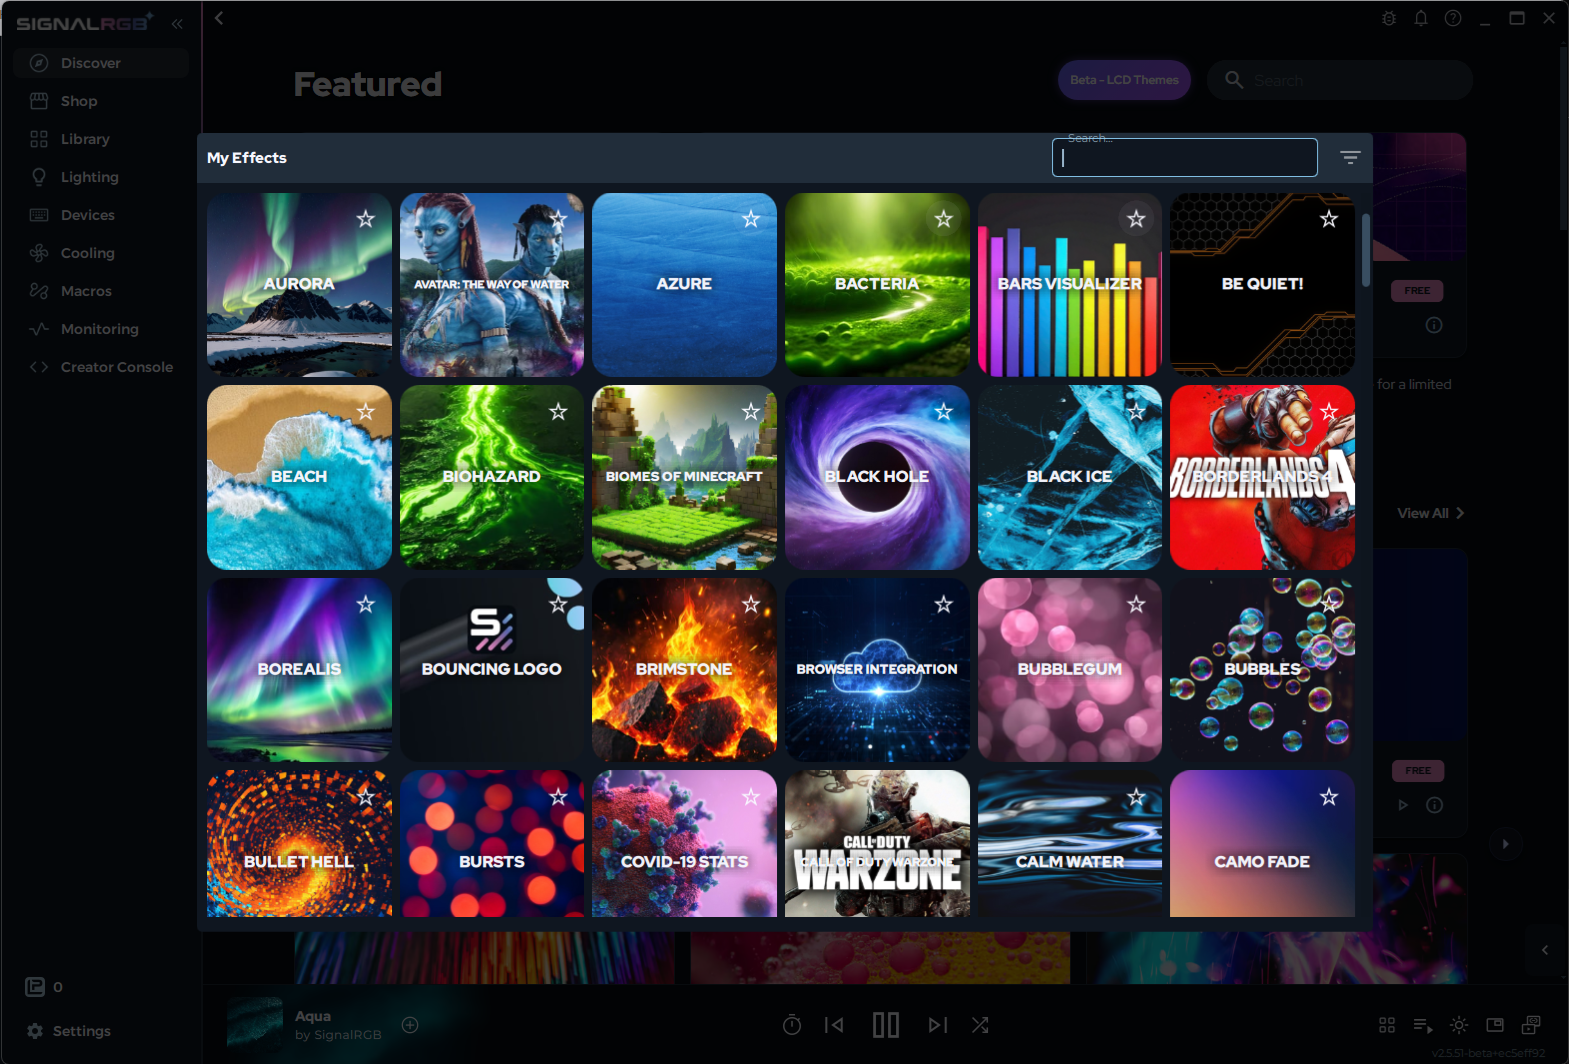This screenshot has height=1064, width=1569.
Task: Open the playlist queue icon
Action: coord(1423,1025)
